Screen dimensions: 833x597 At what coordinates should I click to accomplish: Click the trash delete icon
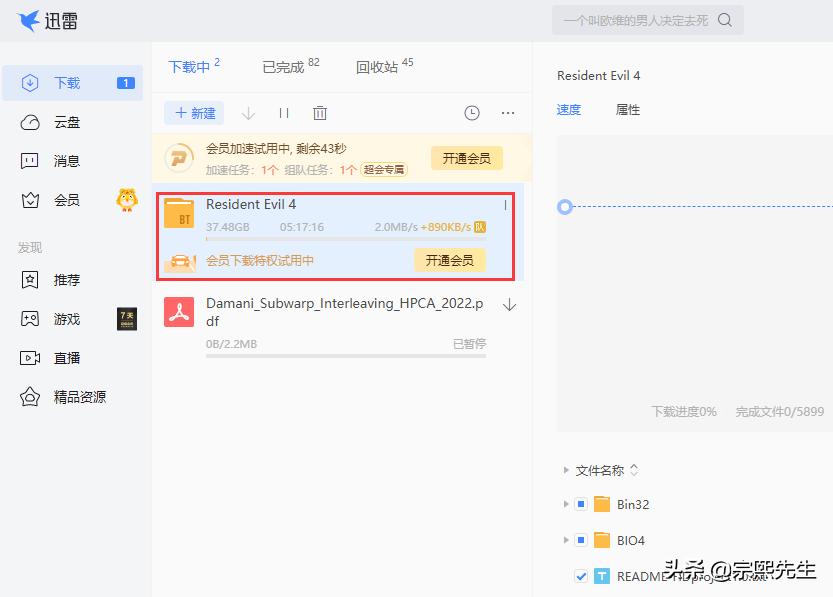[x=319, y=113]
